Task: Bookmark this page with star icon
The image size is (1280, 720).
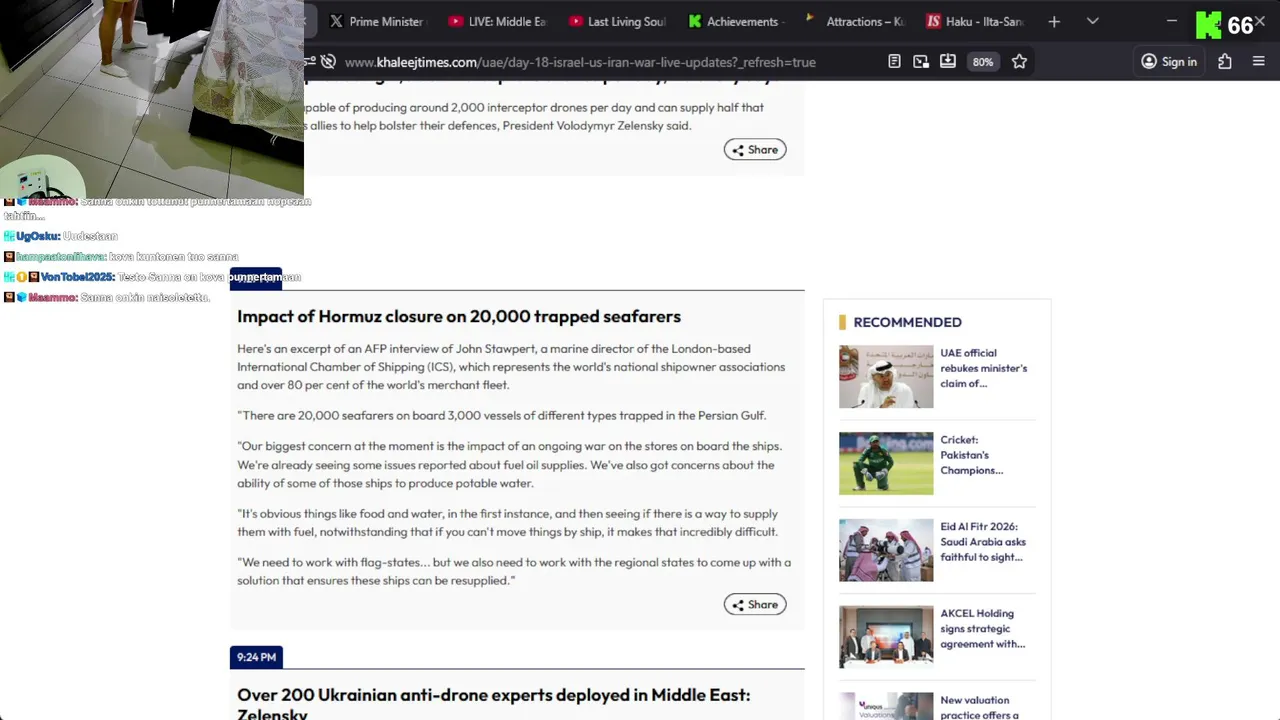Action: [x=1019, y=61]
